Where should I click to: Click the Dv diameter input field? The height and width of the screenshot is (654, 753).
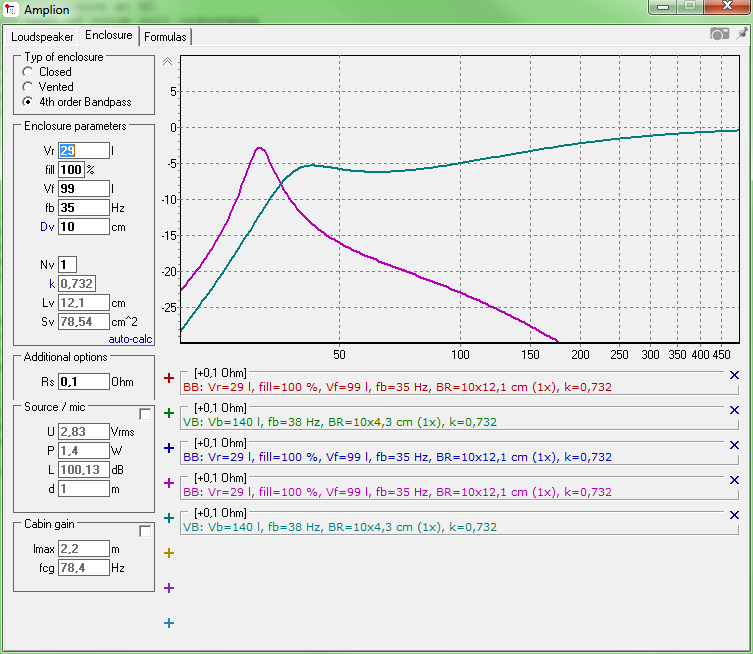(x=84, y=227)
